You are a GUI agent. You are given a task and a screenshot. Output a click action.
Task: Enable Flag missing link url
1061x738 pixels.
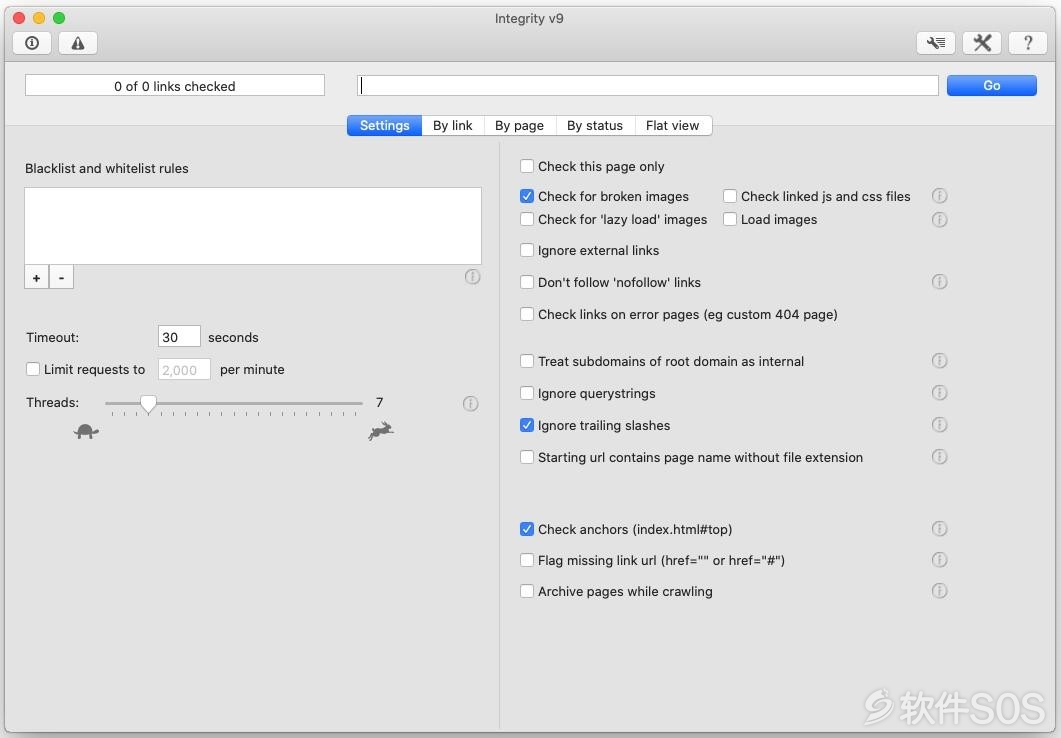[526, 560]
